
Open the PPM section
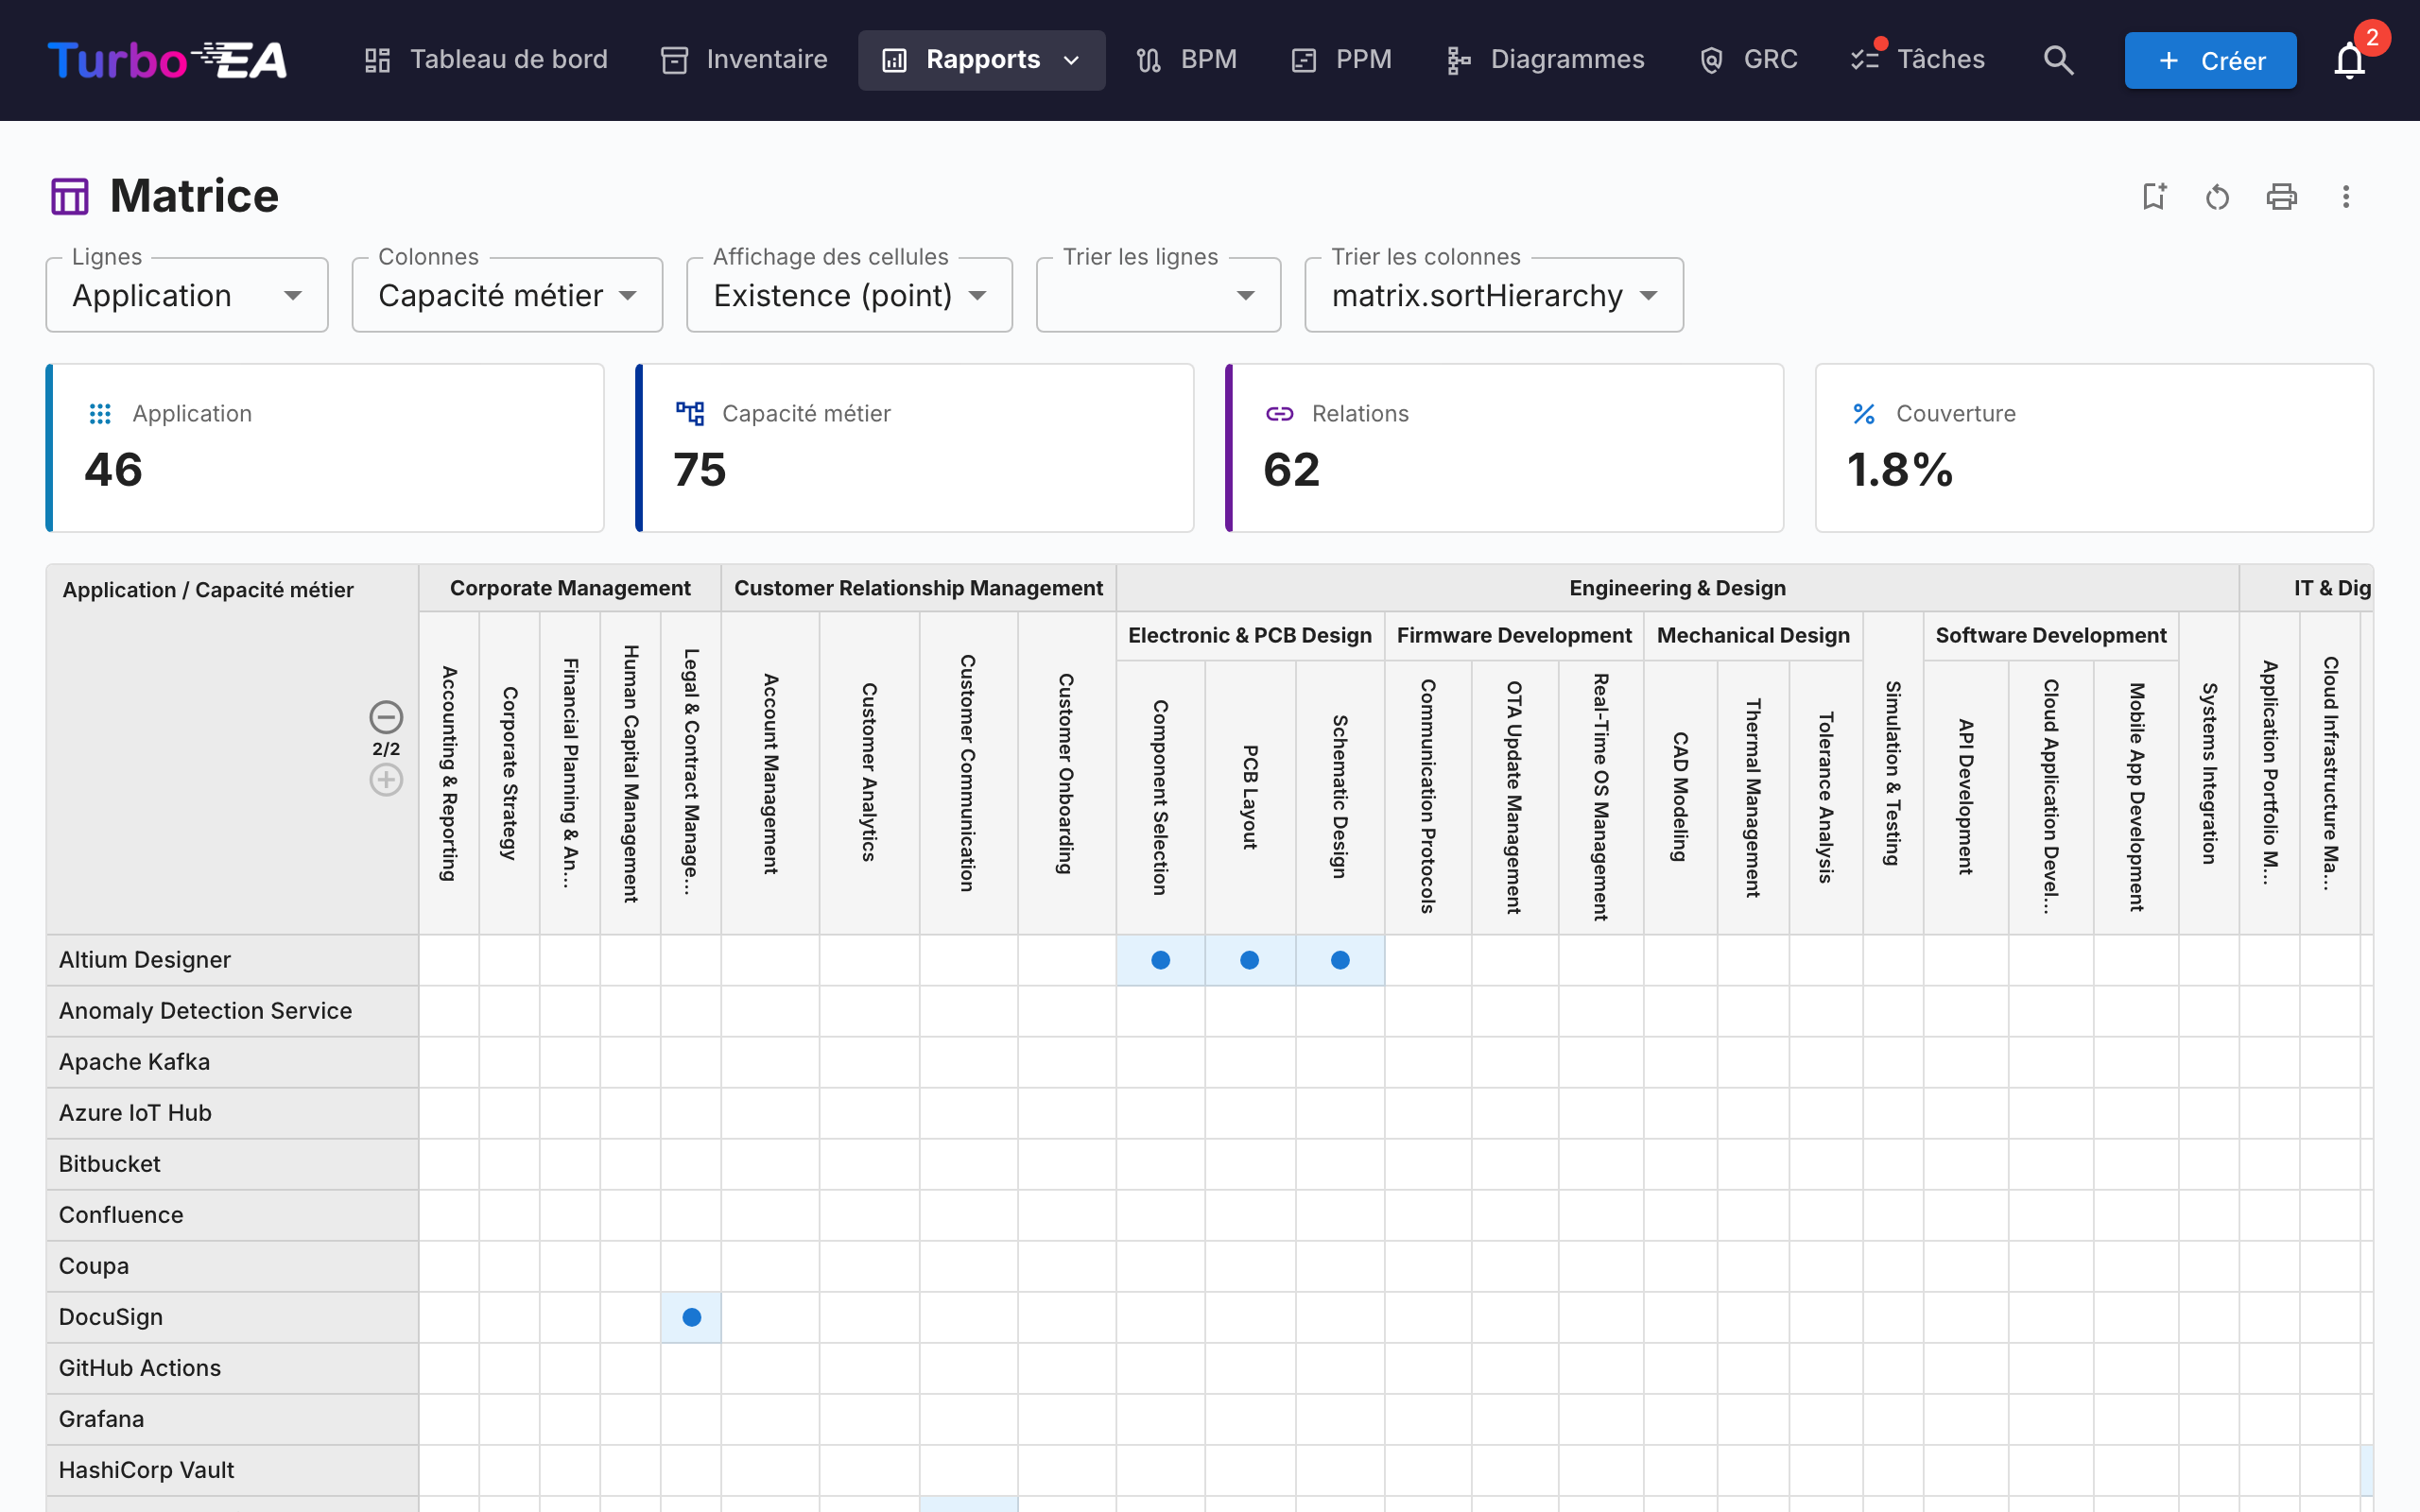coord(1341,60)
